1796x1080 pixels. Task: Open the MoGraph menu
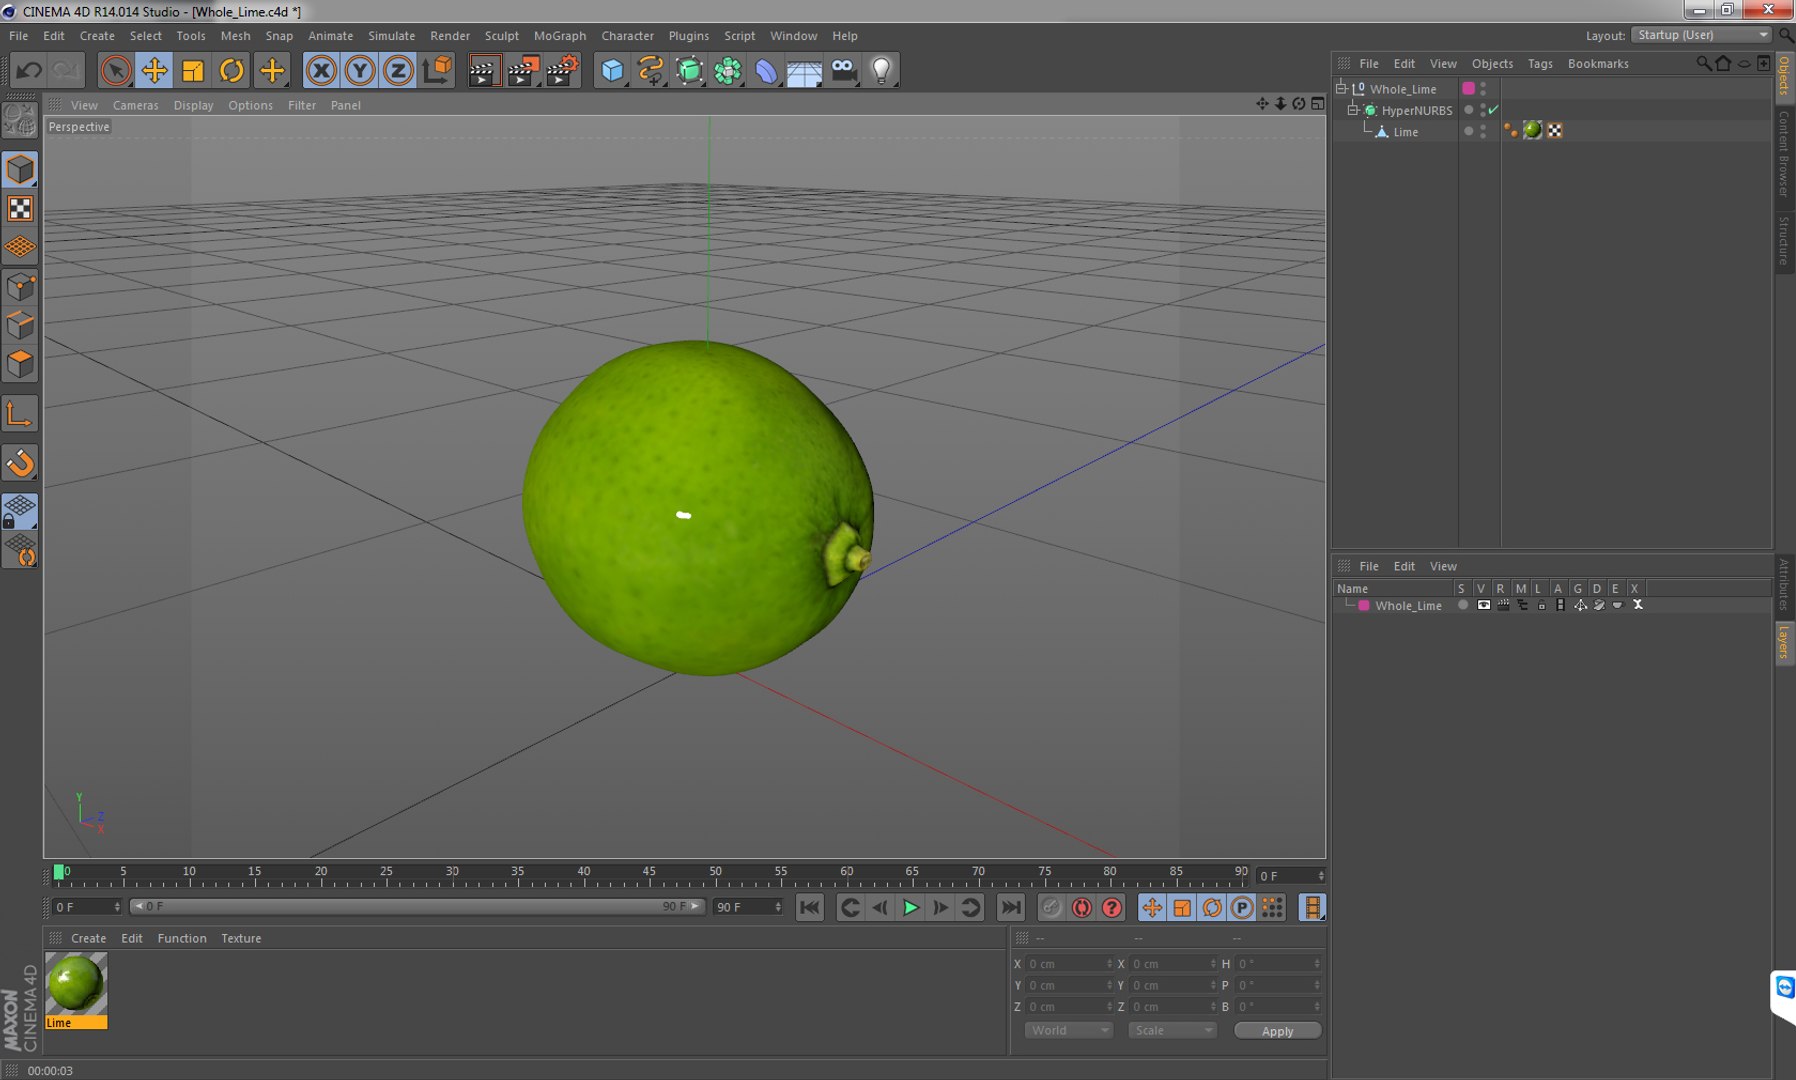(x=559, y=36)
